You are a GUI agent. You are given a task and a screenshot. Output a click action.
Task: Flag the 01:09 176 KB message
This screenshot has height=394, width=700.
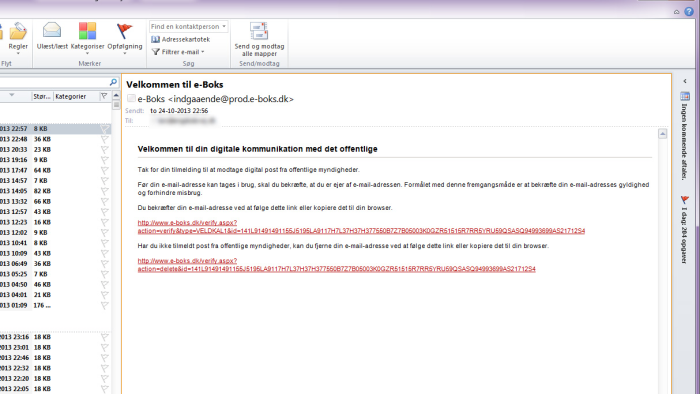click(104, 306)
